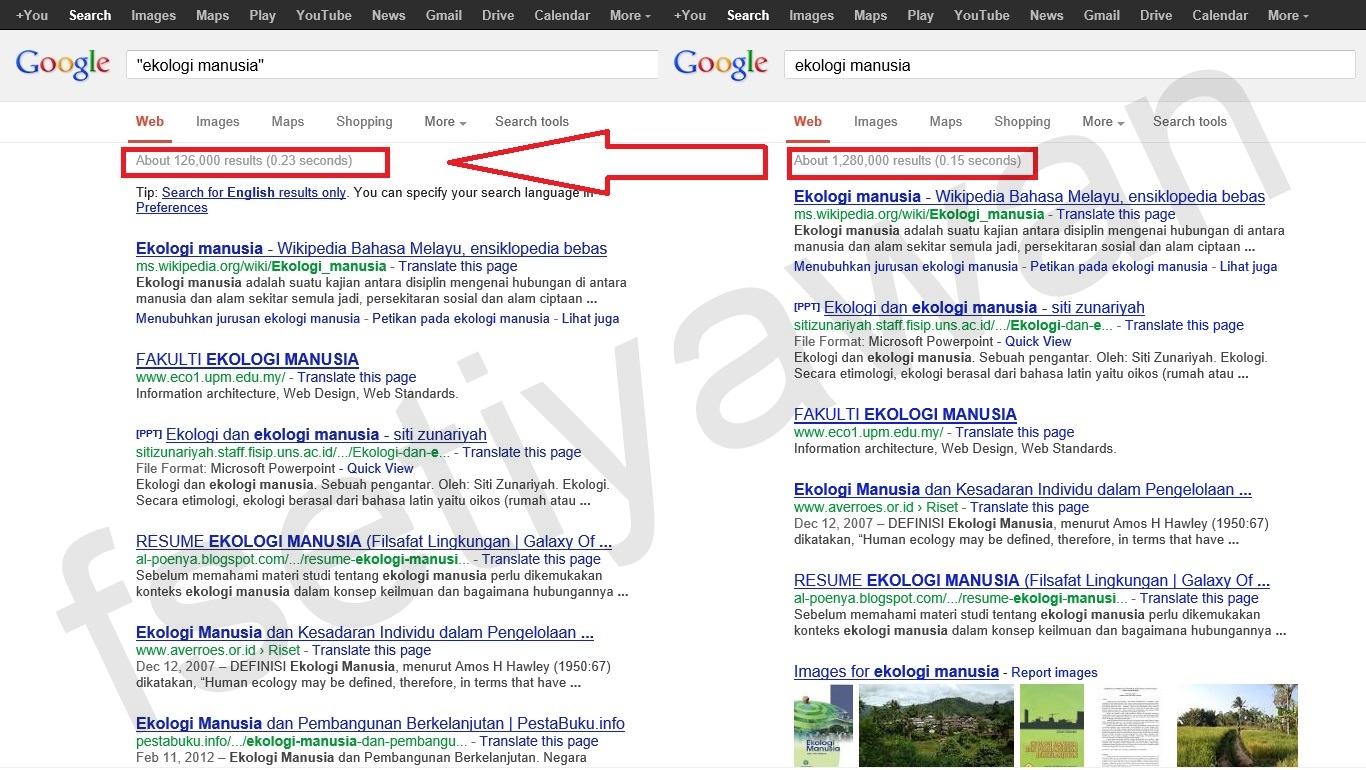The width and height of the screenshot is (1366, 770).
Task: Open the Ekologi Manusia book cover thumbnail
Action: coord(823,726)
